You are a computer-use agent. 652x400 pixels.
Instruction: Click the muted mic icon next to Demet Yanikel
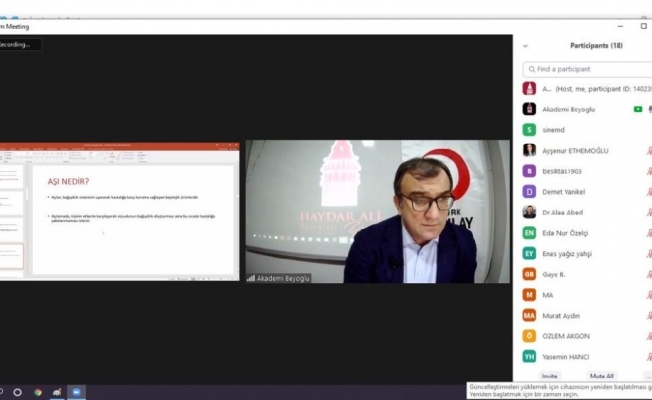coord(648,191)
